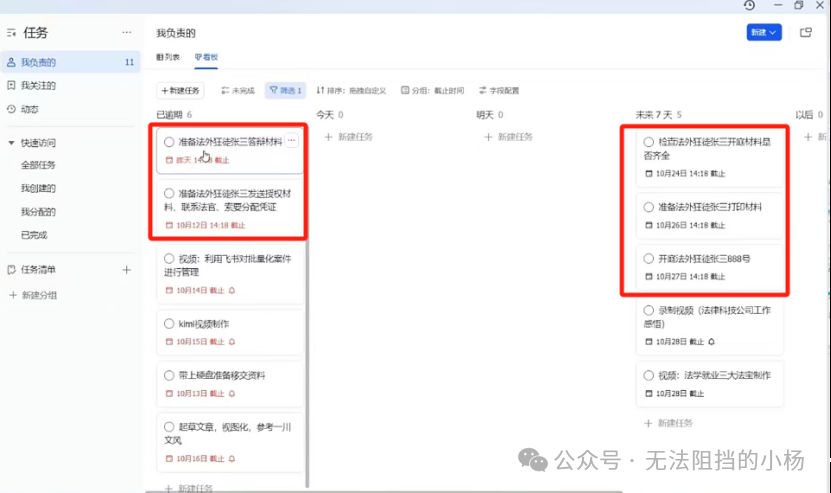Click calendar icon on 10月12日 14:18 deadline
This screenshot has height=493, width=831.
169,225
